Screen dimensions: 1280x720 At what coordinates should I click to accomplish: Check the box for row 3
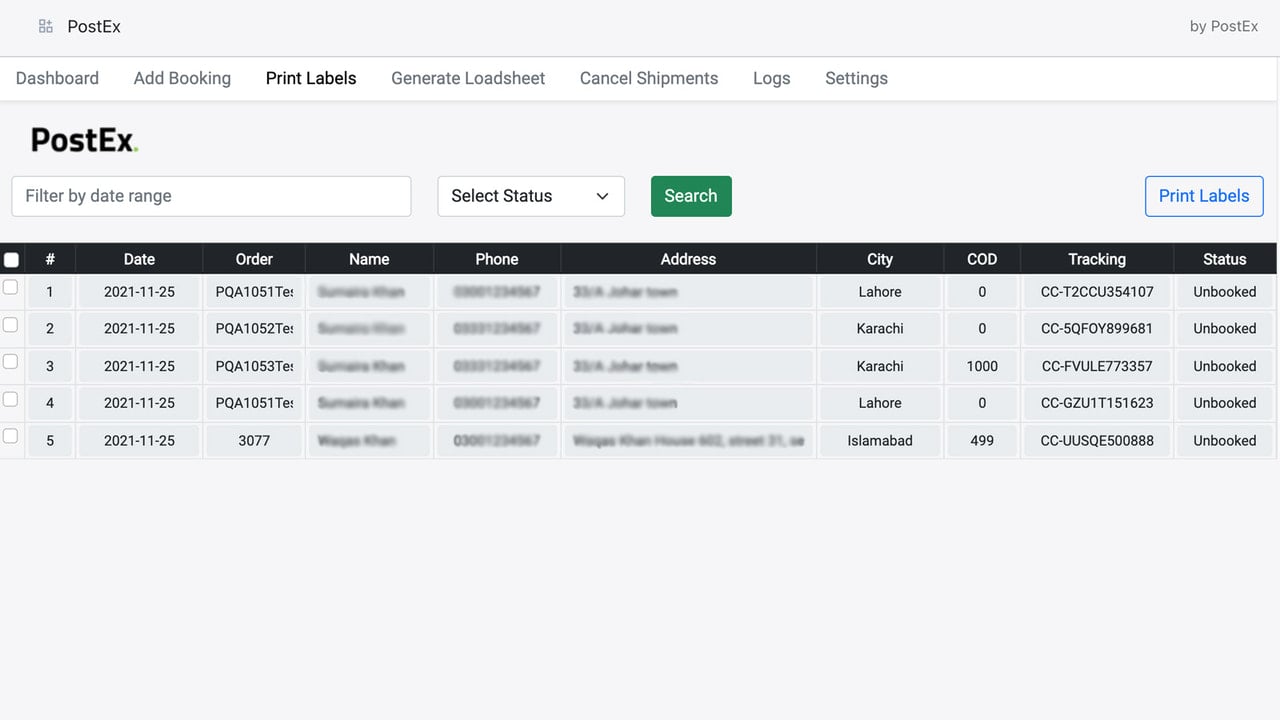10,361
